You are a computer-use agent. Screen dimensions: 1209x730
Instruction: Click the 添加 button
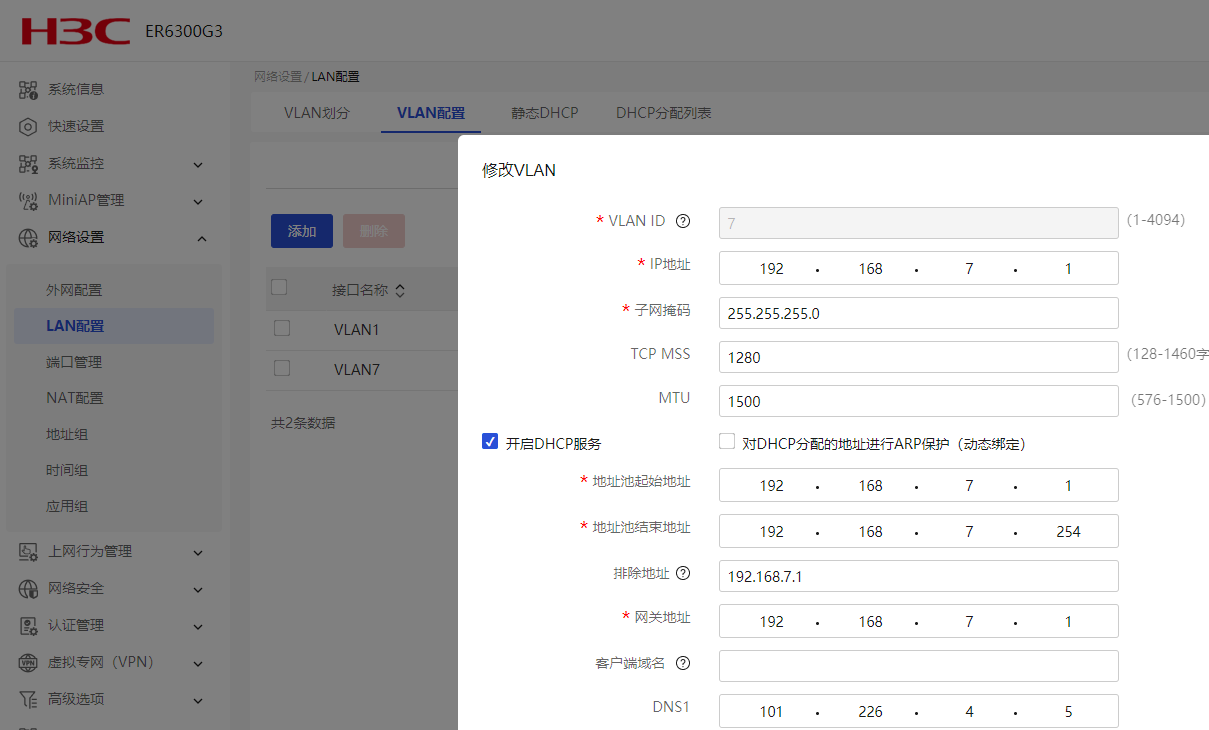pyautogui.click(x=301, y=231)
